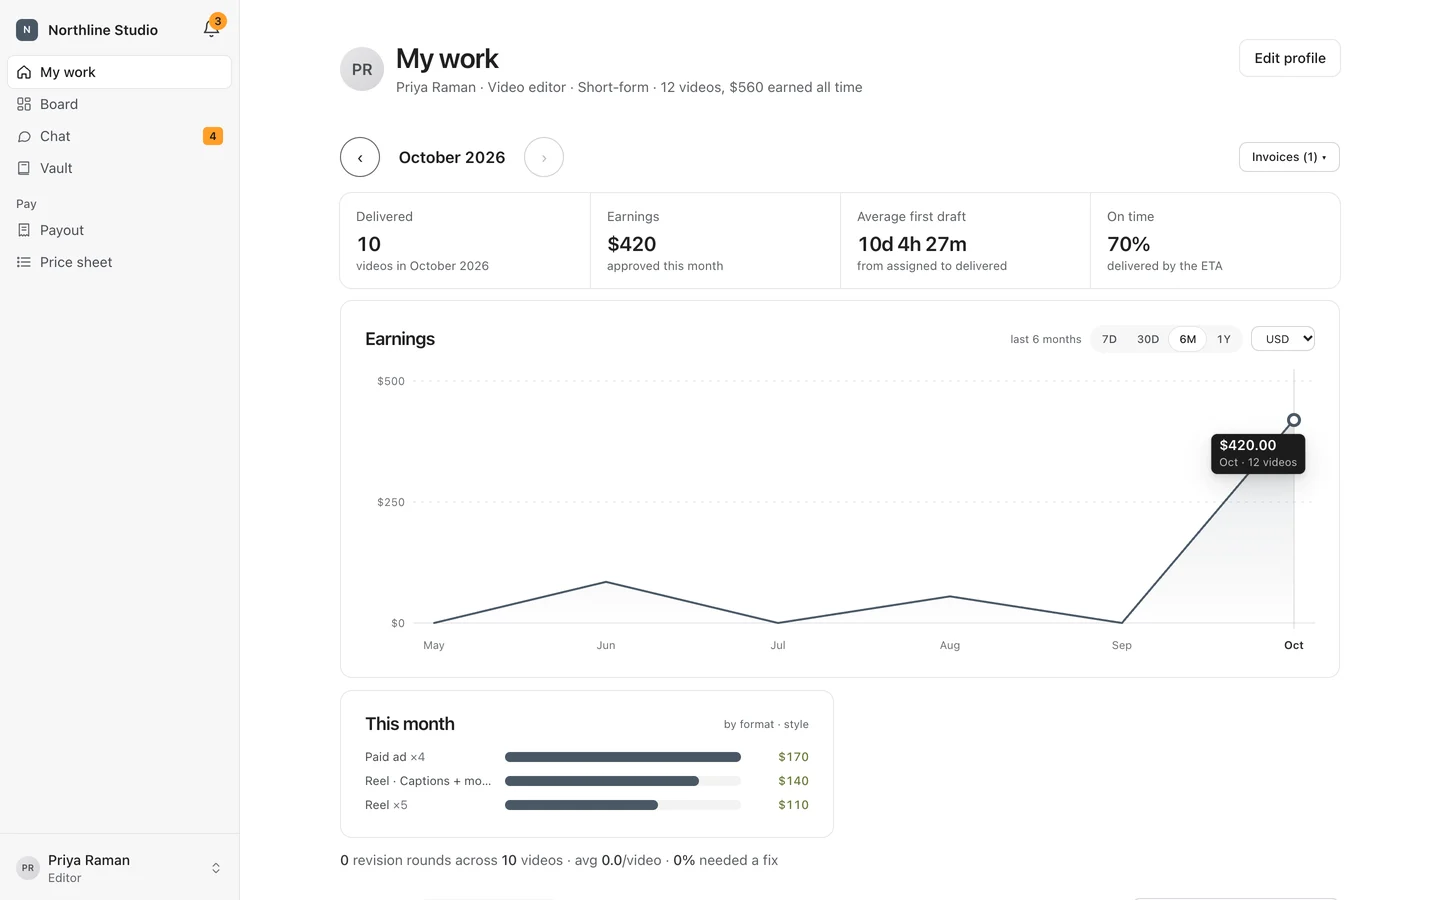Click the Vault icon
This screenshot has height=900, width=1440.
pyautogui.click(x=24, y=168)
